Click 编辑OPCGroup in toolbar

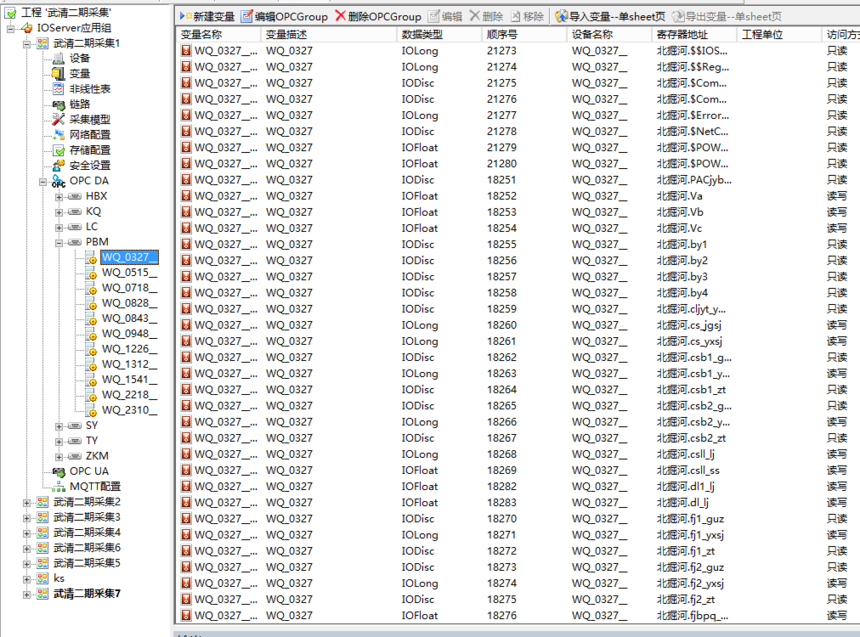(x=285, y=16)
